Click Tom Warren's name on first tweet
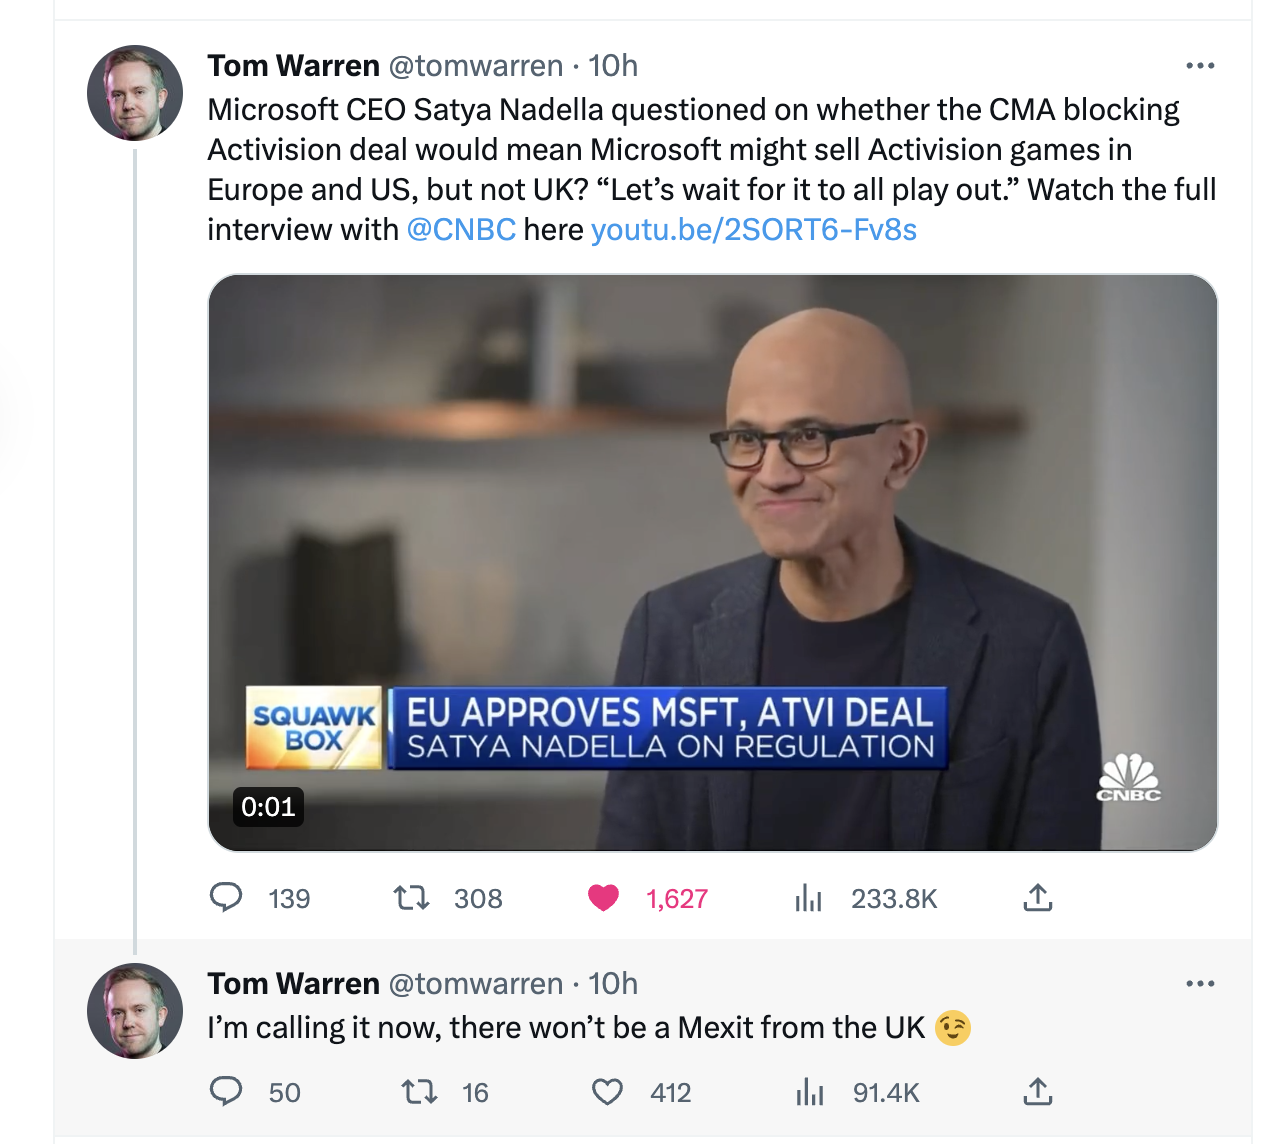This screenshot has height=1144, width=1280. click(x=293, y=66)
